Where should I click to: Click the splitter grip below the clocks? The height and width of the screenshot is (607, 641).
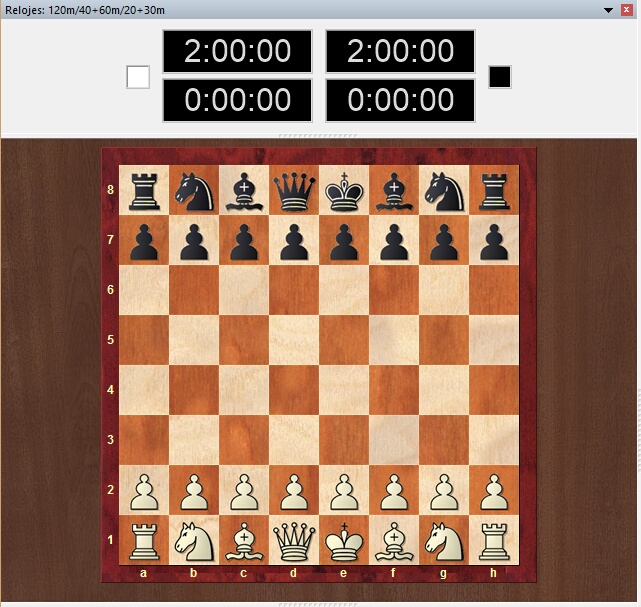click(319, 135)
